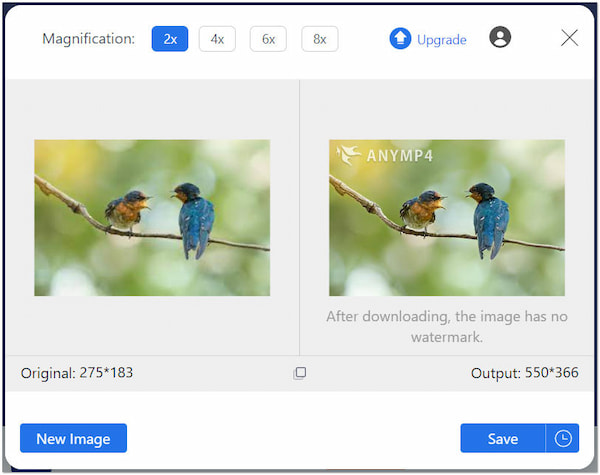Open history via the clock icon

(x=563, y=438)
